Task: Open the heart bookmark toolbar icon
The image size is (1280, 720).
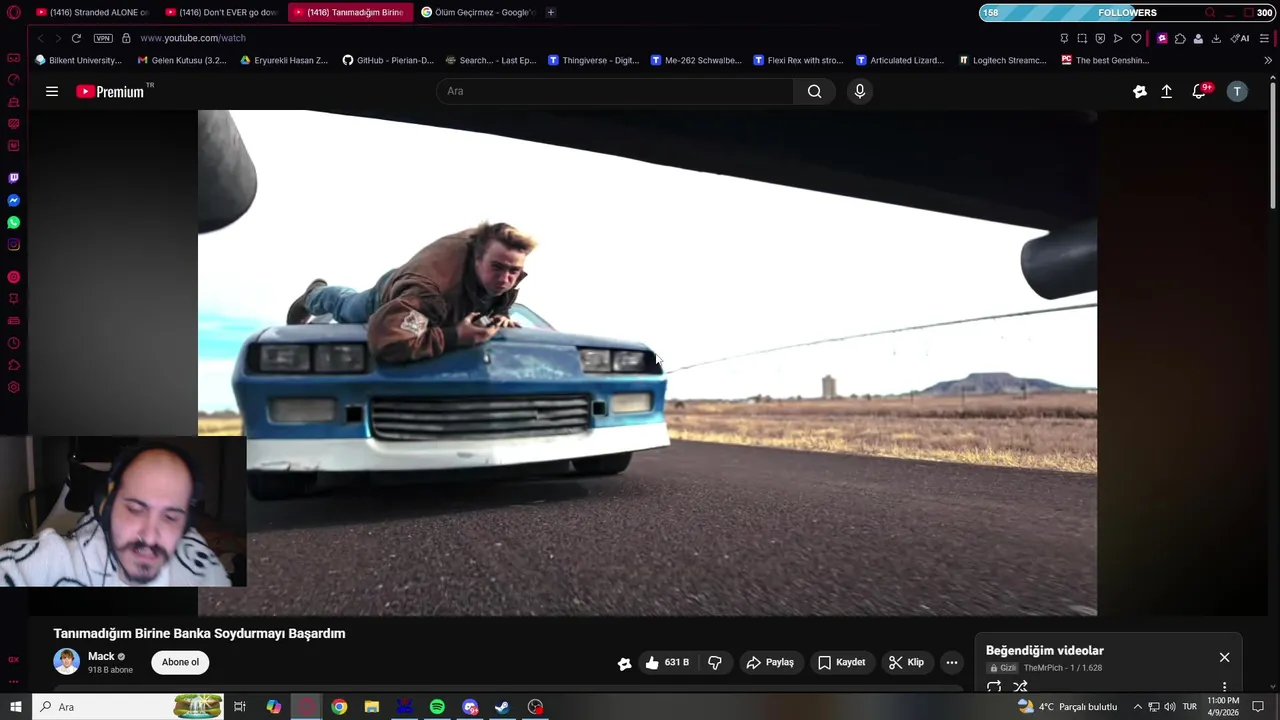Action: (x=1136, y=38)
